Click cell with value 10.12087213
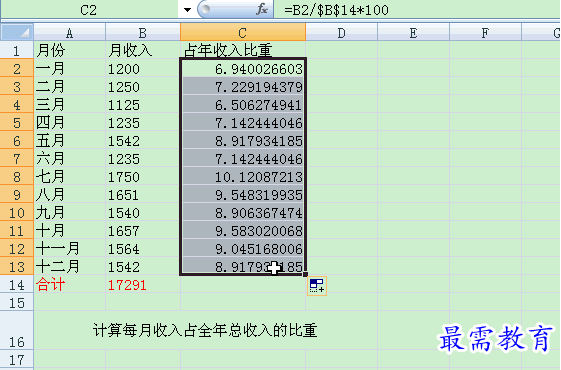 [x=243, y=177]
